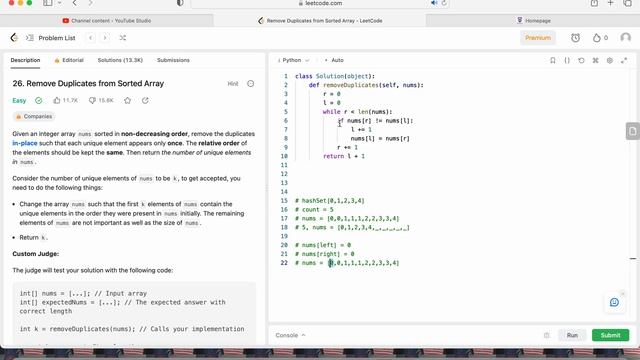The width and height of the screenshot is (640, 360).
Task: Click comment line '# count = 5'
Action: point(314,210)
